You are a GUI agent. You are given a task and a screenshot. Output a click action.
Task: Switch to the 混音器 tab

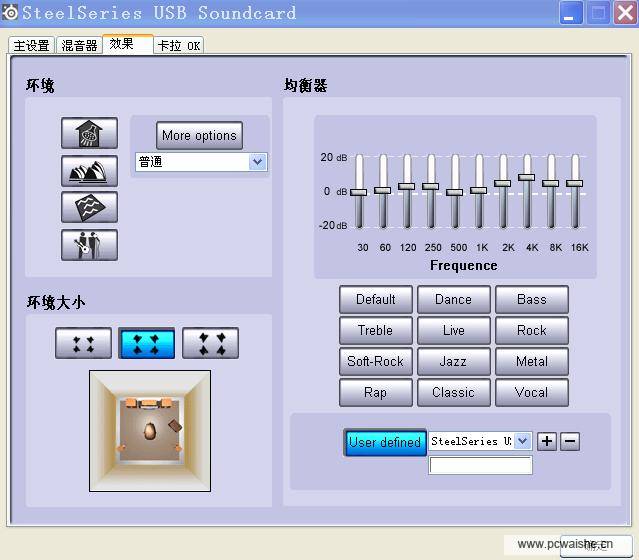pyautogui.click(x=79, y=45)
